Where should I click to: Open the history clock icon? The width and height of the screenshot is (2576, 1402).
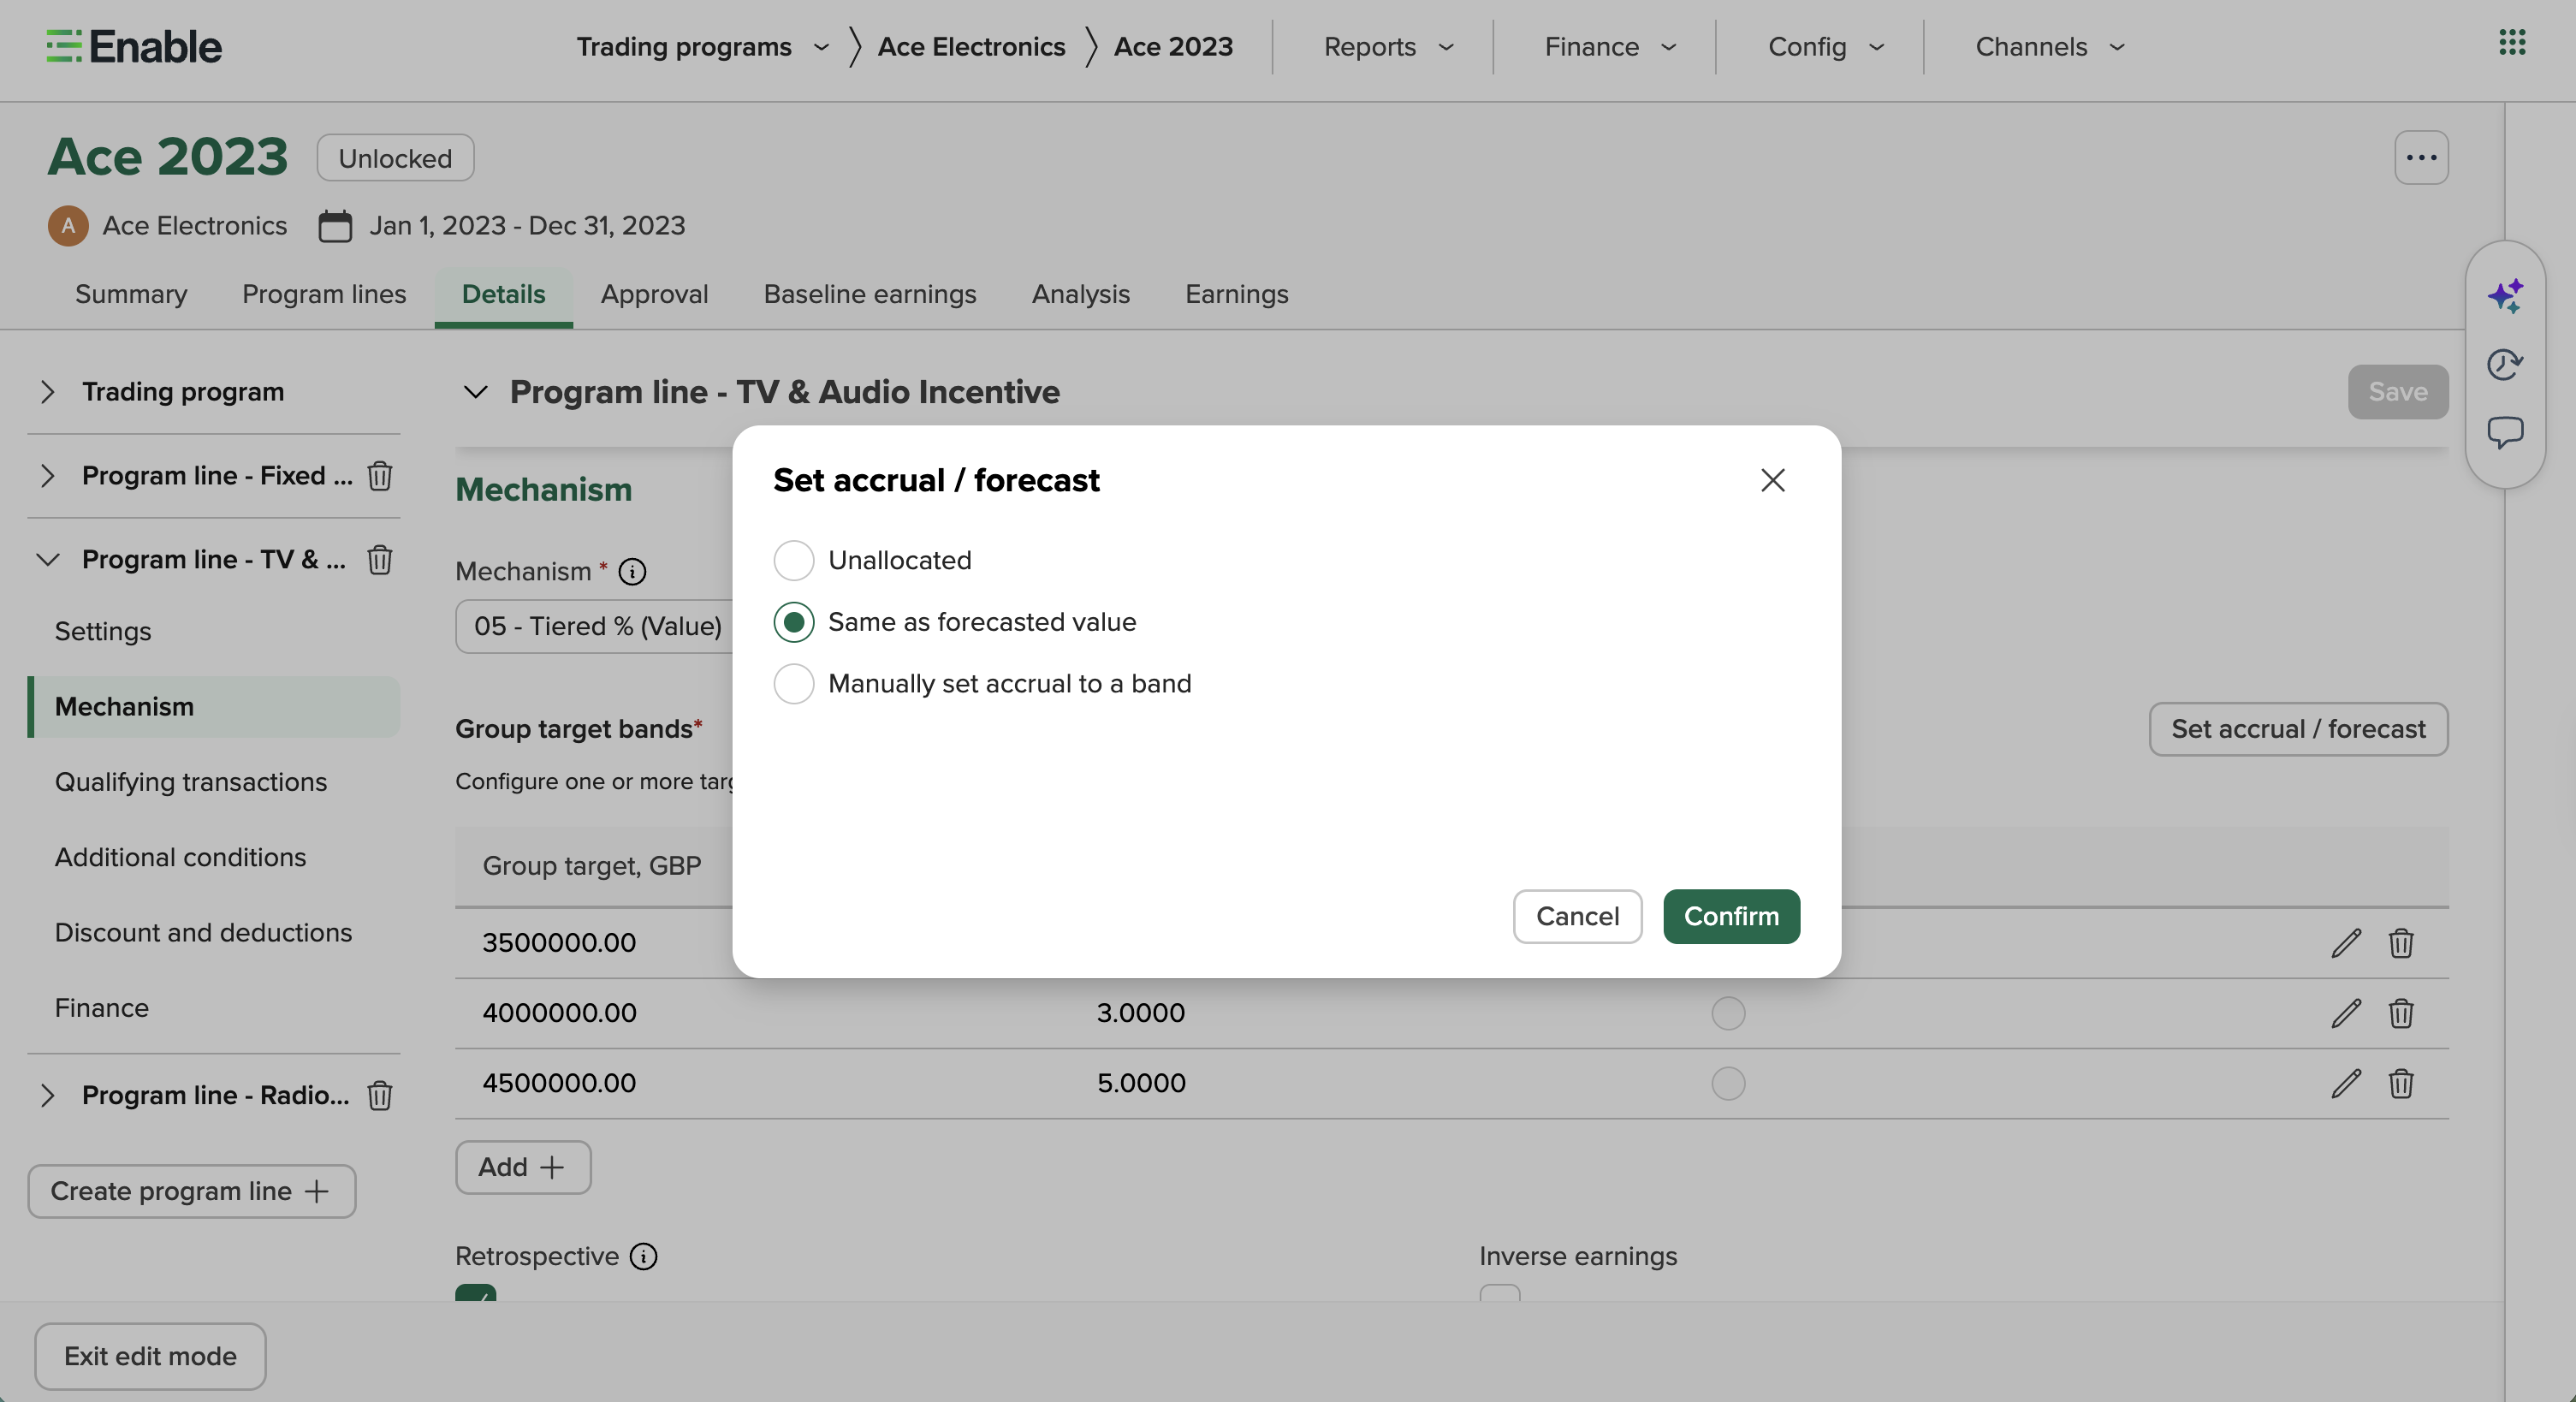pos(2505,364)
